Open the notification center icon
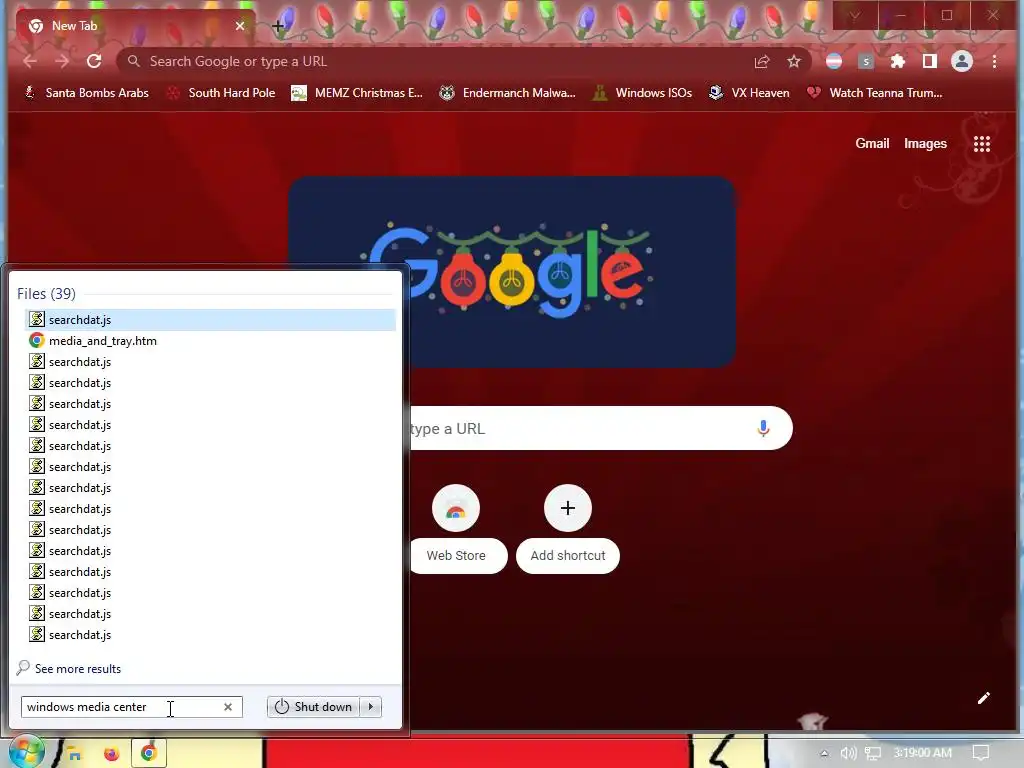 coord(981,753)
